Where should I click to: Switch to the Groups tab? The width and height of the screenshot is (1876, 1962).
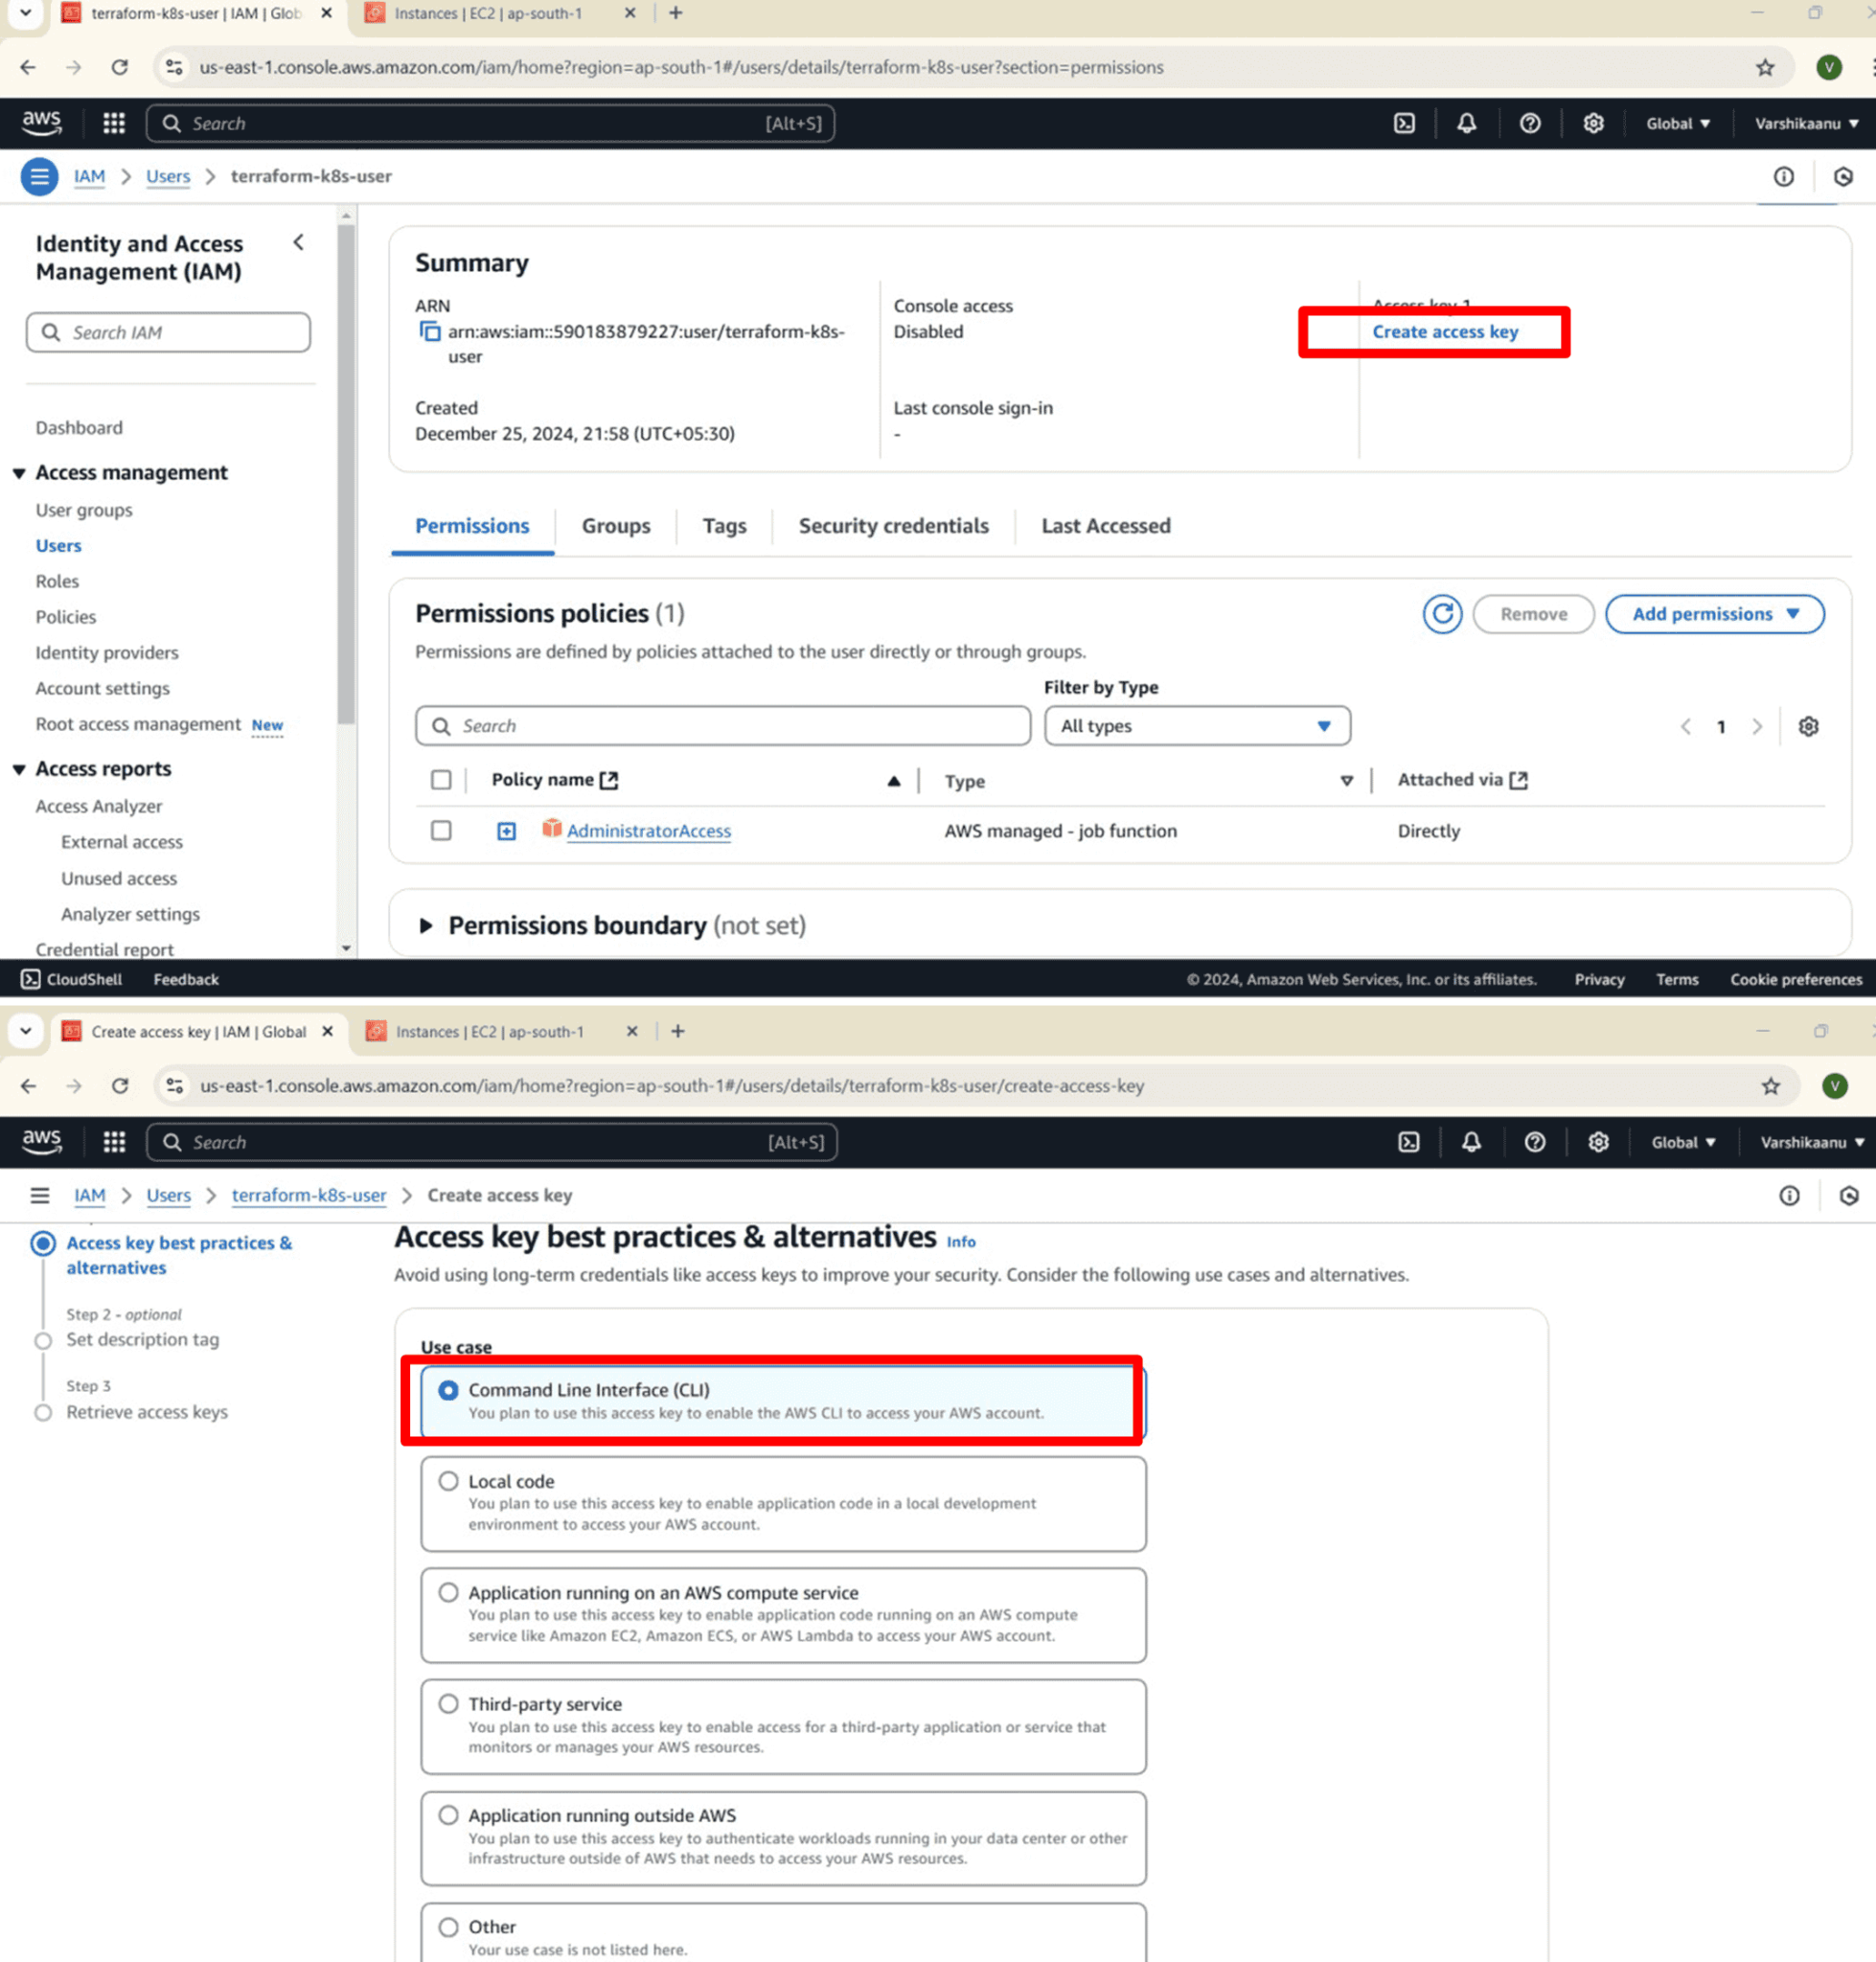(x=615, y=526)
